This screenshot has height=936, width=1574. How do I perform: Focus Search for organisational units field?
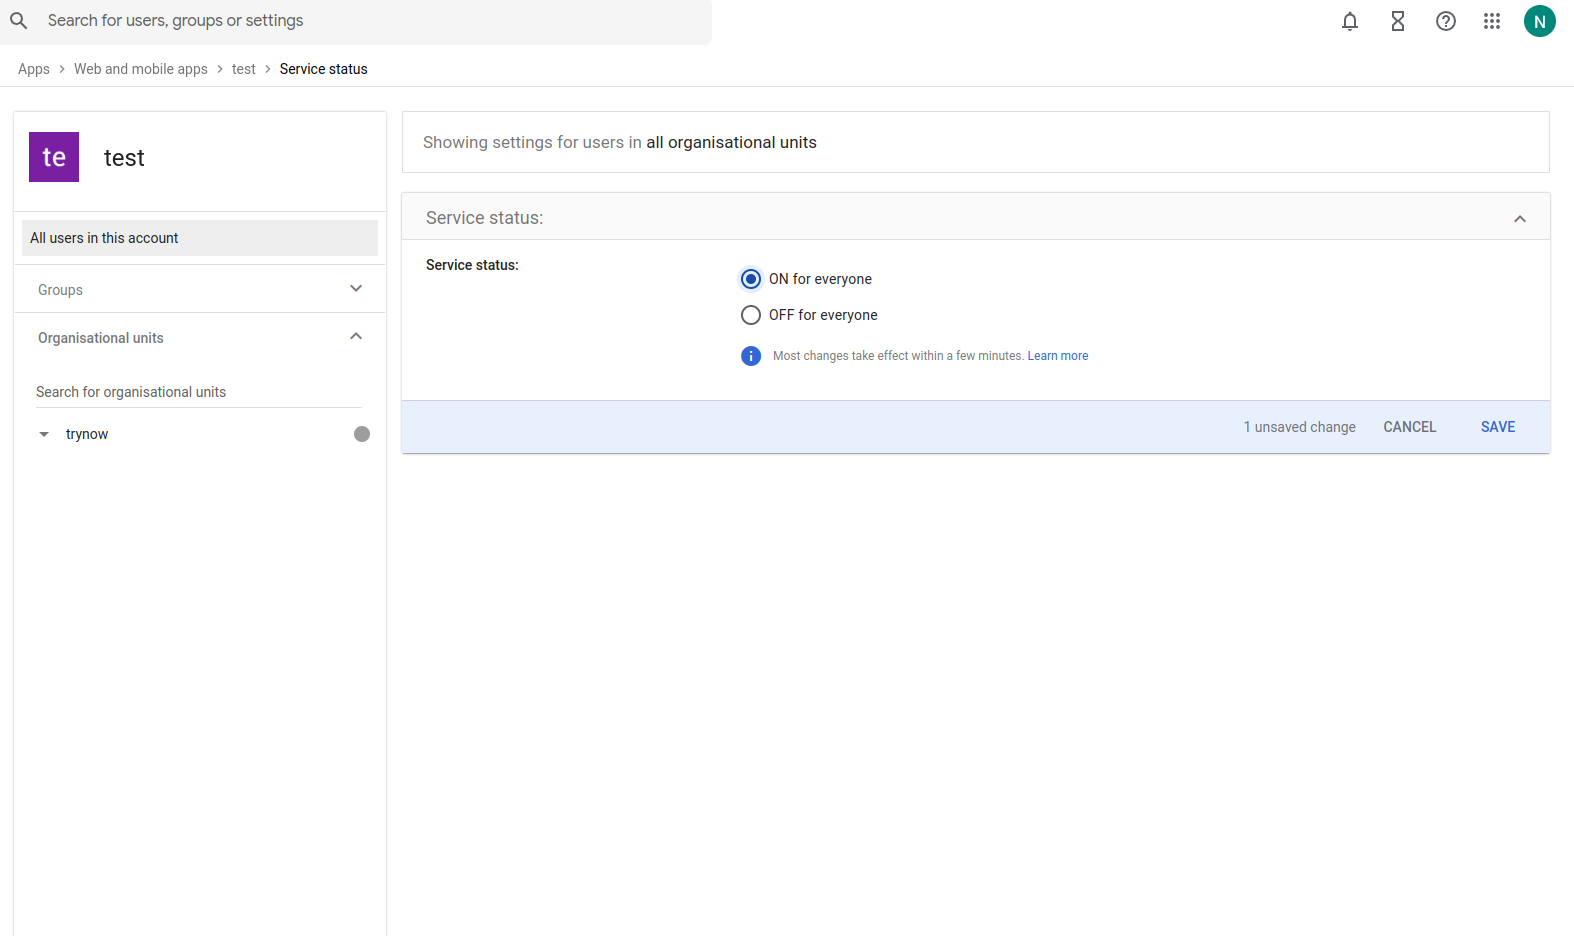(199, 392)
